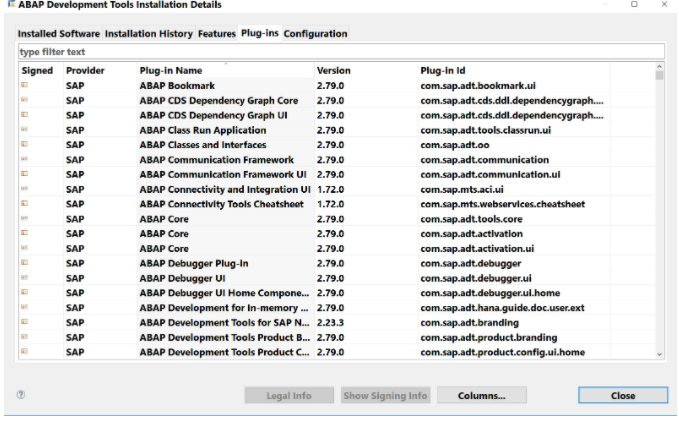Select ABAP Development for In-memory row
Screen dimensions: 679x439
pos(337,308)
